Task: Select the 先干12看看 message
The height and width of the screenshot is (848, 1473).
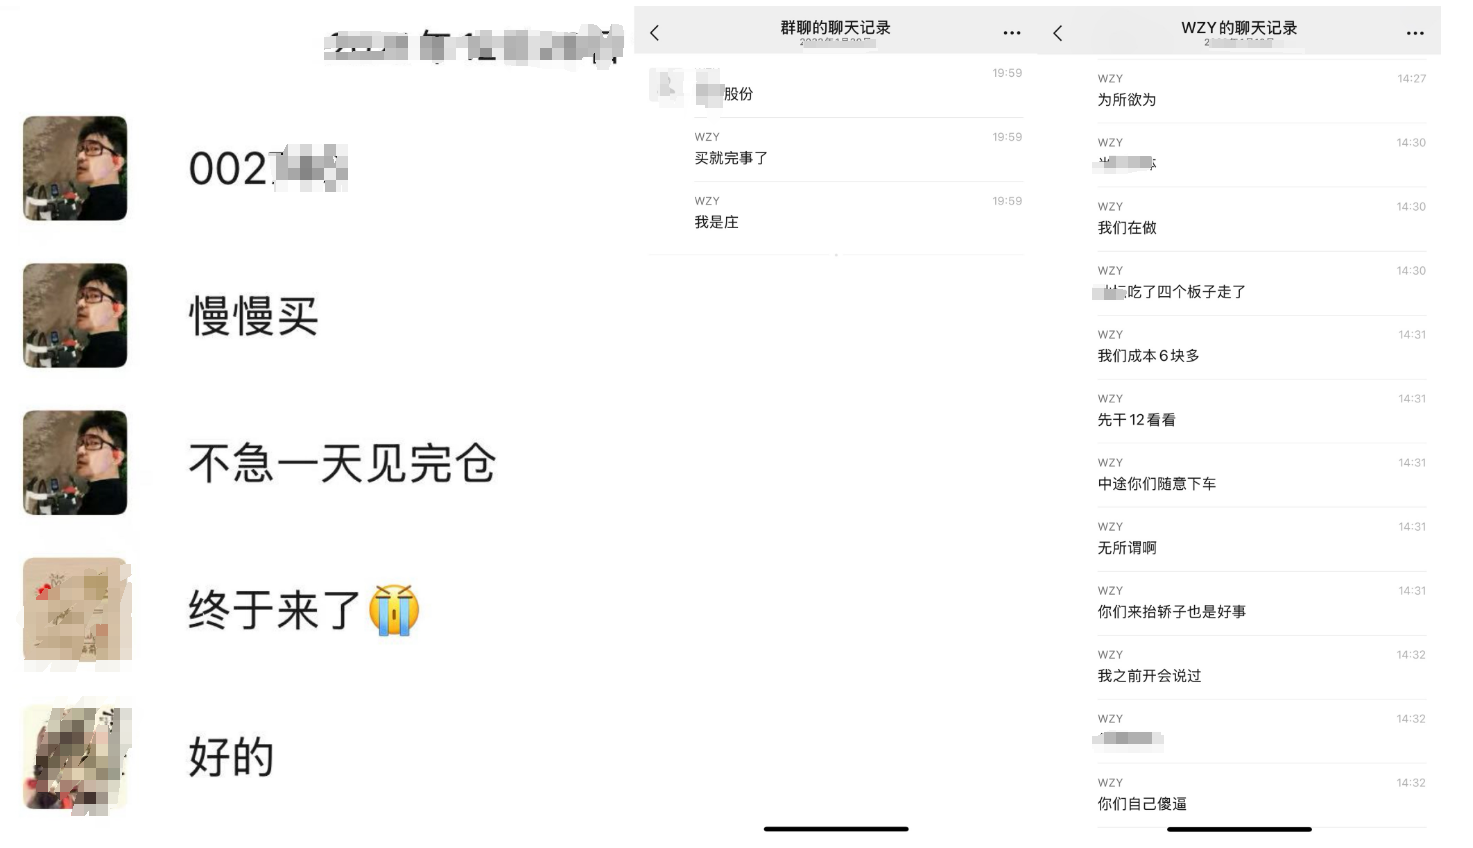Action: pos(1262,411)
